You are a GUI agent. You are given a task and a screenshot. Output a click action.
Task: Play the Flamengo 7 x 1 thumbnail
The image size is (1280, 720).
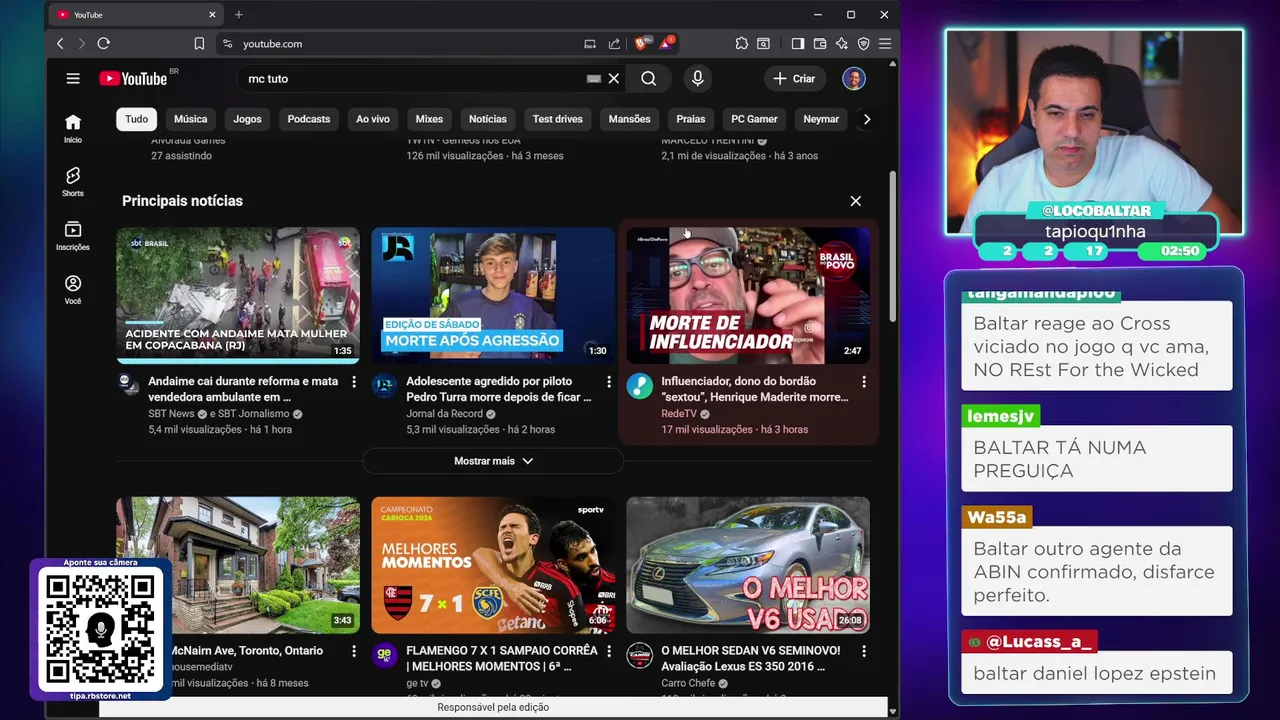pyautogui.click(x=493, y=565)
